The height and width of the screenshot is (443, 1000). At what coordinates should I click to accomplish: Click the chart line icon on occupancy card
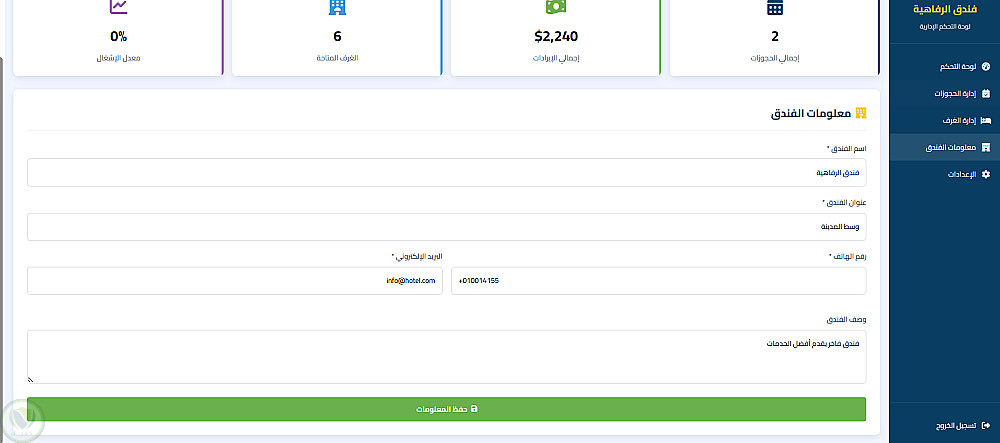pos(118,6)
